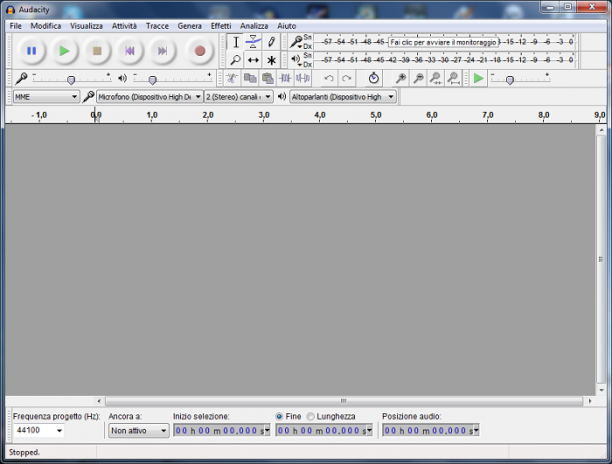The width and height of the screenshot is (612, 464).
Task: Click the Paste toolbar icon
Action: coord(267,78)
